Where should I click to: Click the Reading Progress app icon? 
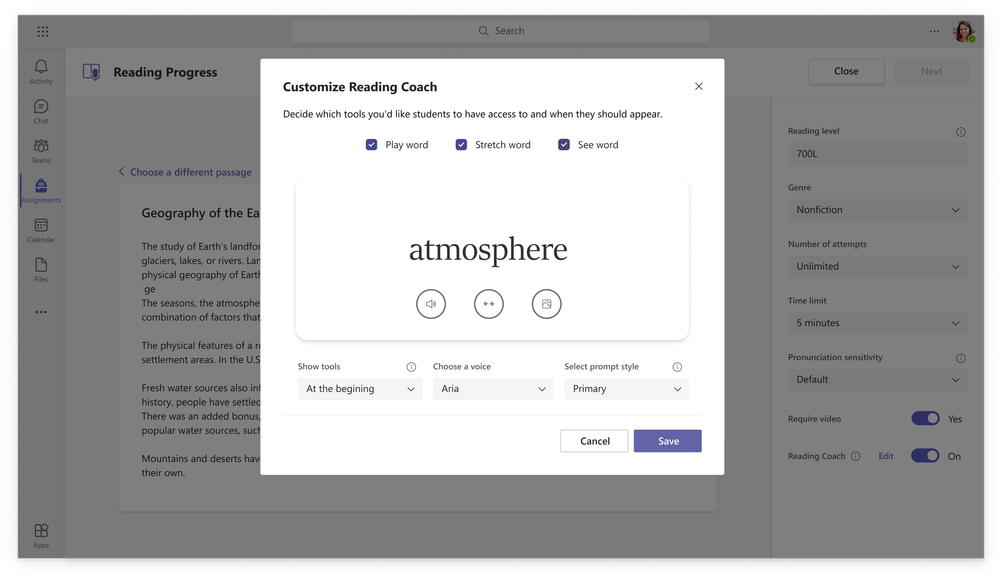(91, 72)
